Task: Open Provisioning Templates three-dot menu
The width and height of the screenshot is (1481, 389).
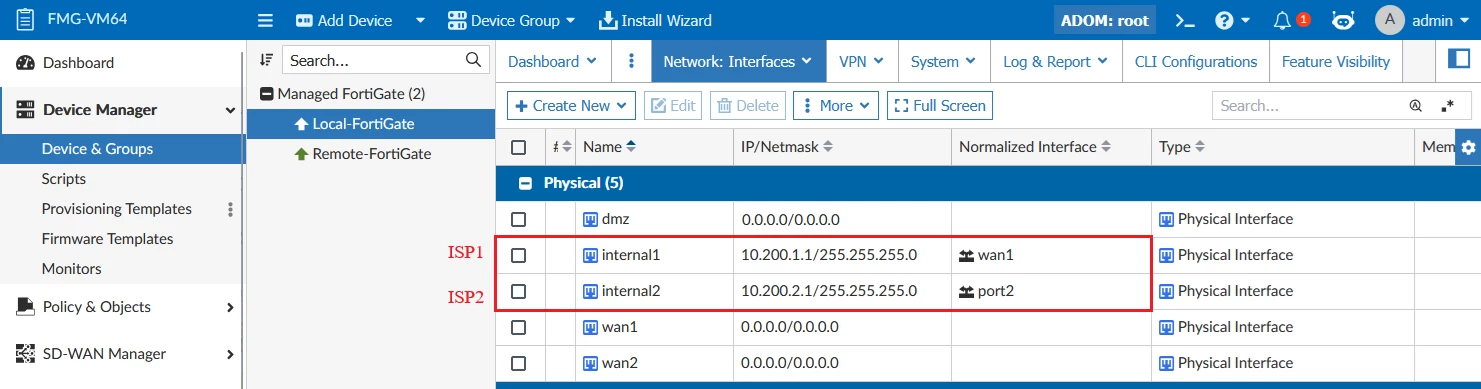Action: point(231,209)
